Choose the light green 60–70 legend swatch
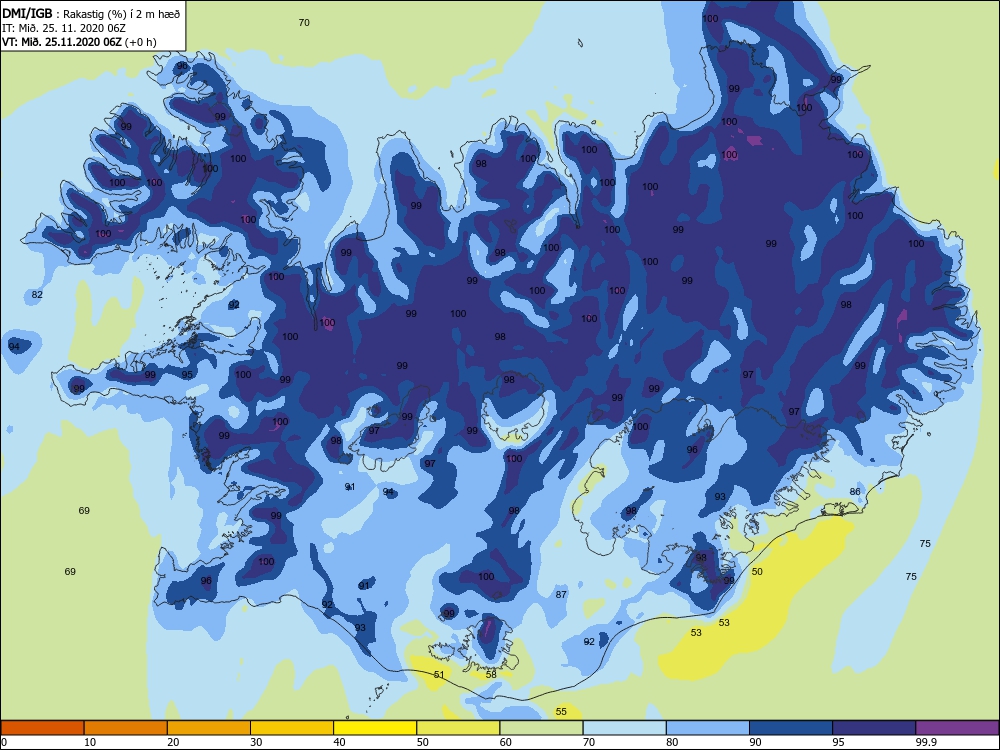 click(541, 728)
